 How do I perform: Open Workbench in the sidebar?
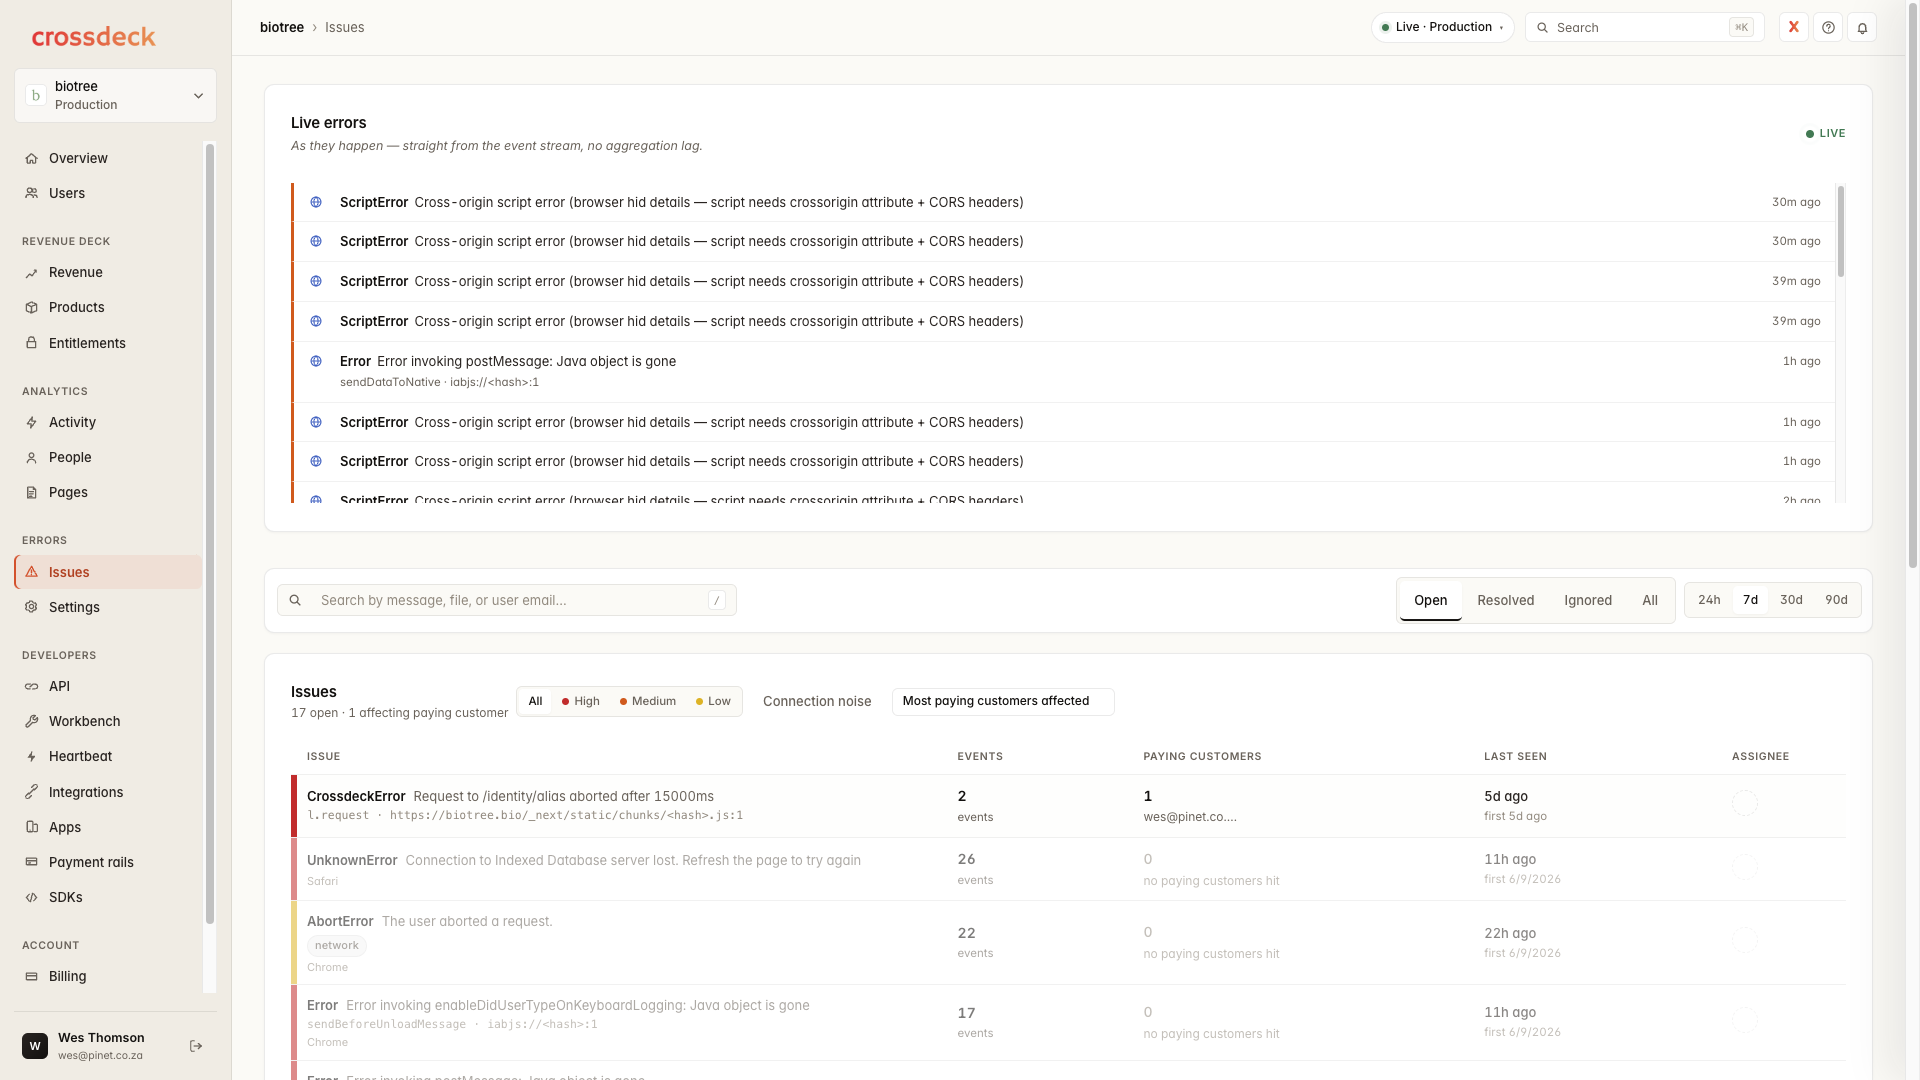tap(108, 722)
